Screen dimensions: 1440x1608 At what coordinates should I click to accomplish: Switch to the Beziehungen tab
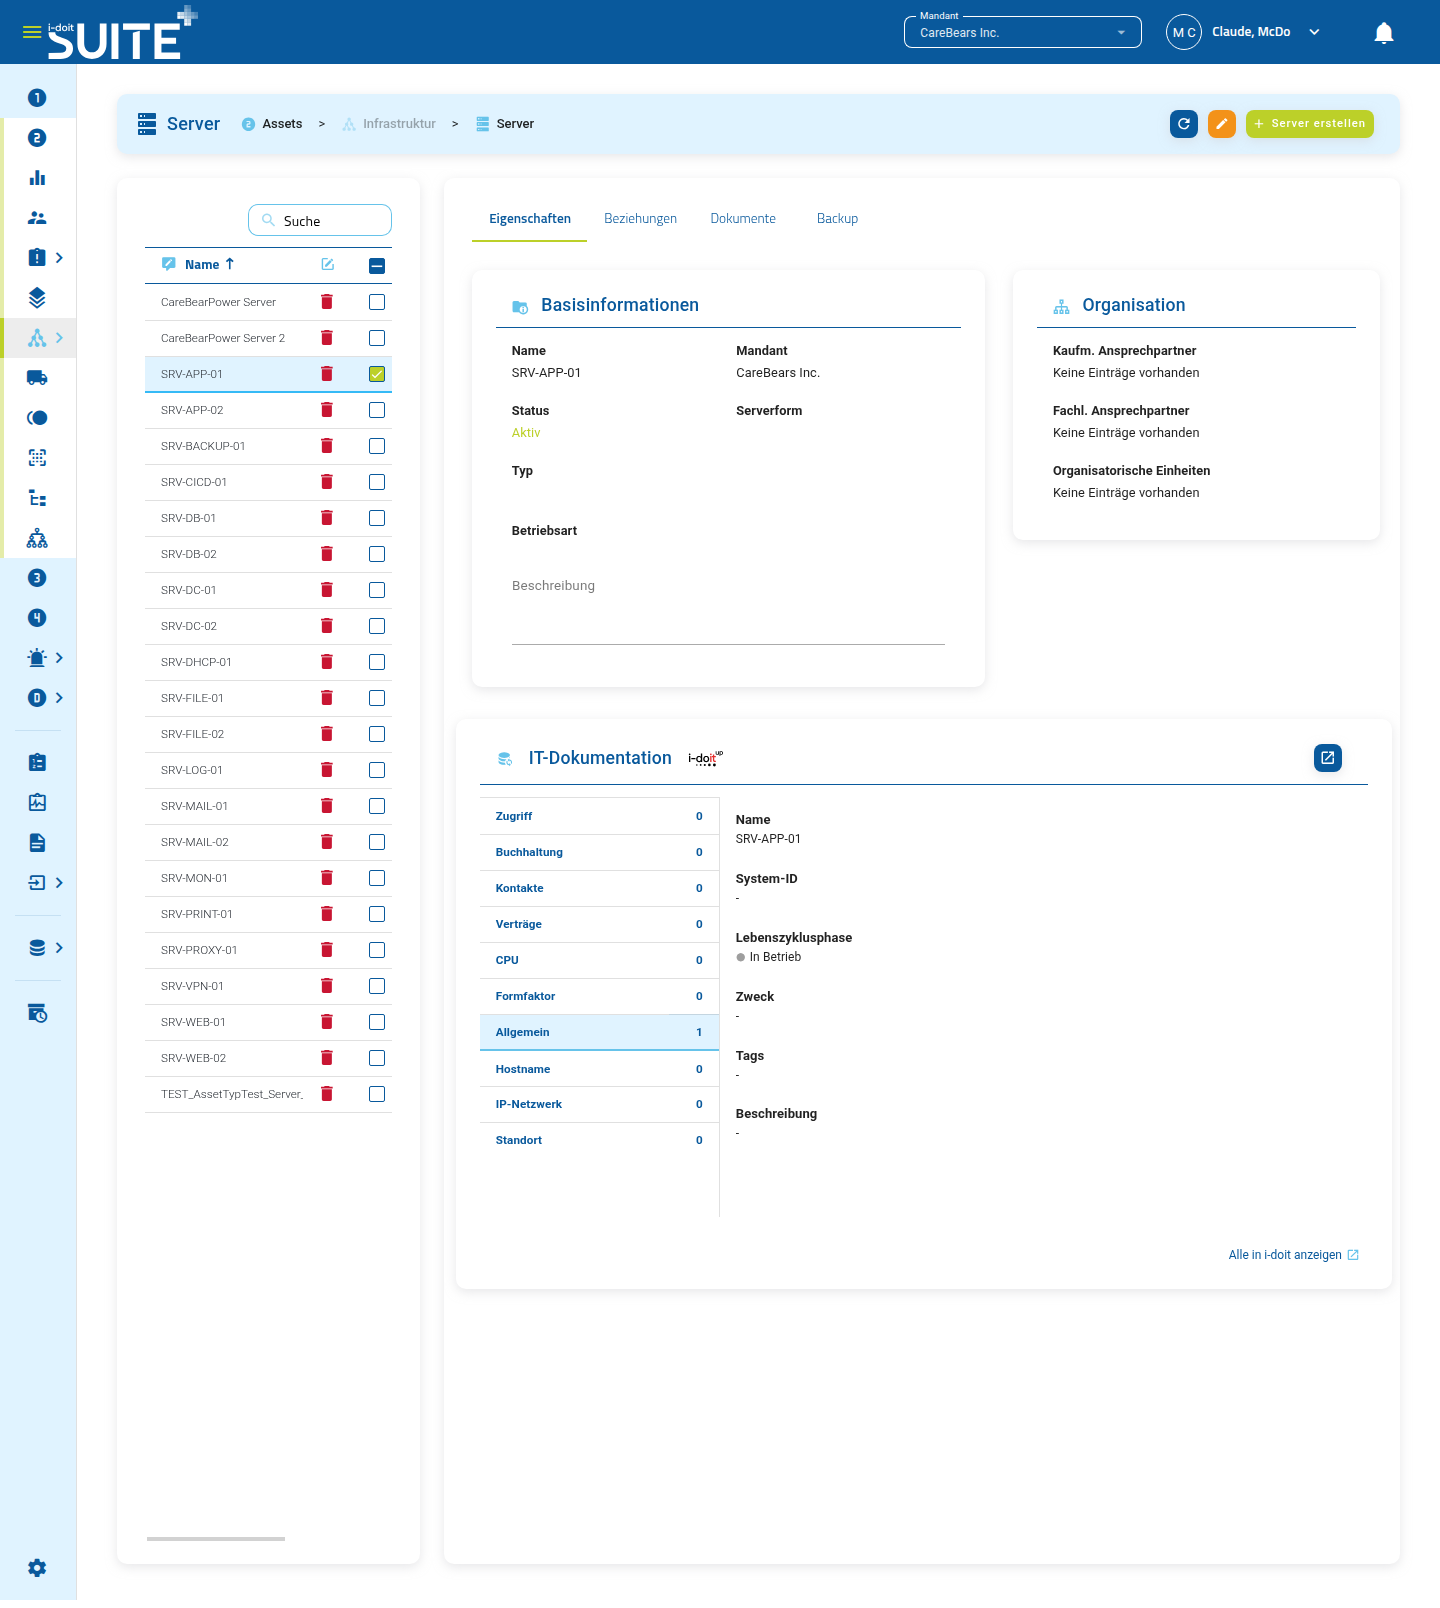(x=640, y=219)
